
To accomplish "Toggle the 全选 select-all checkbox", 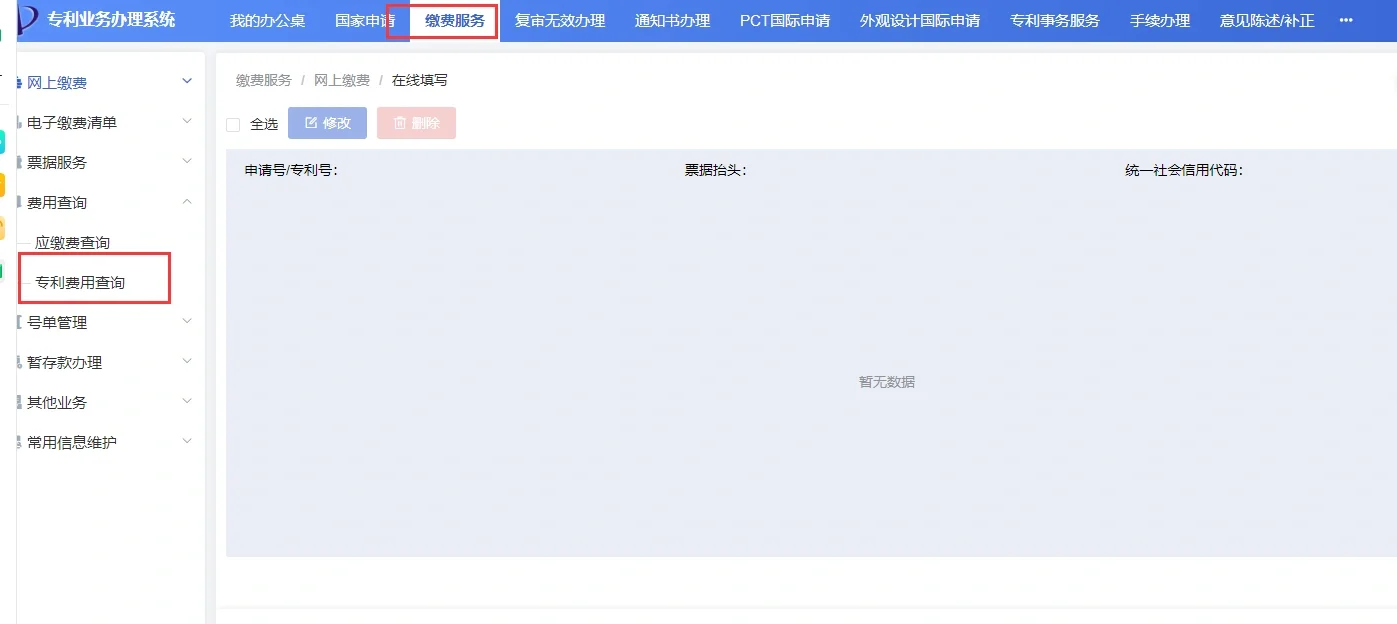I will (x=233, y=124).
